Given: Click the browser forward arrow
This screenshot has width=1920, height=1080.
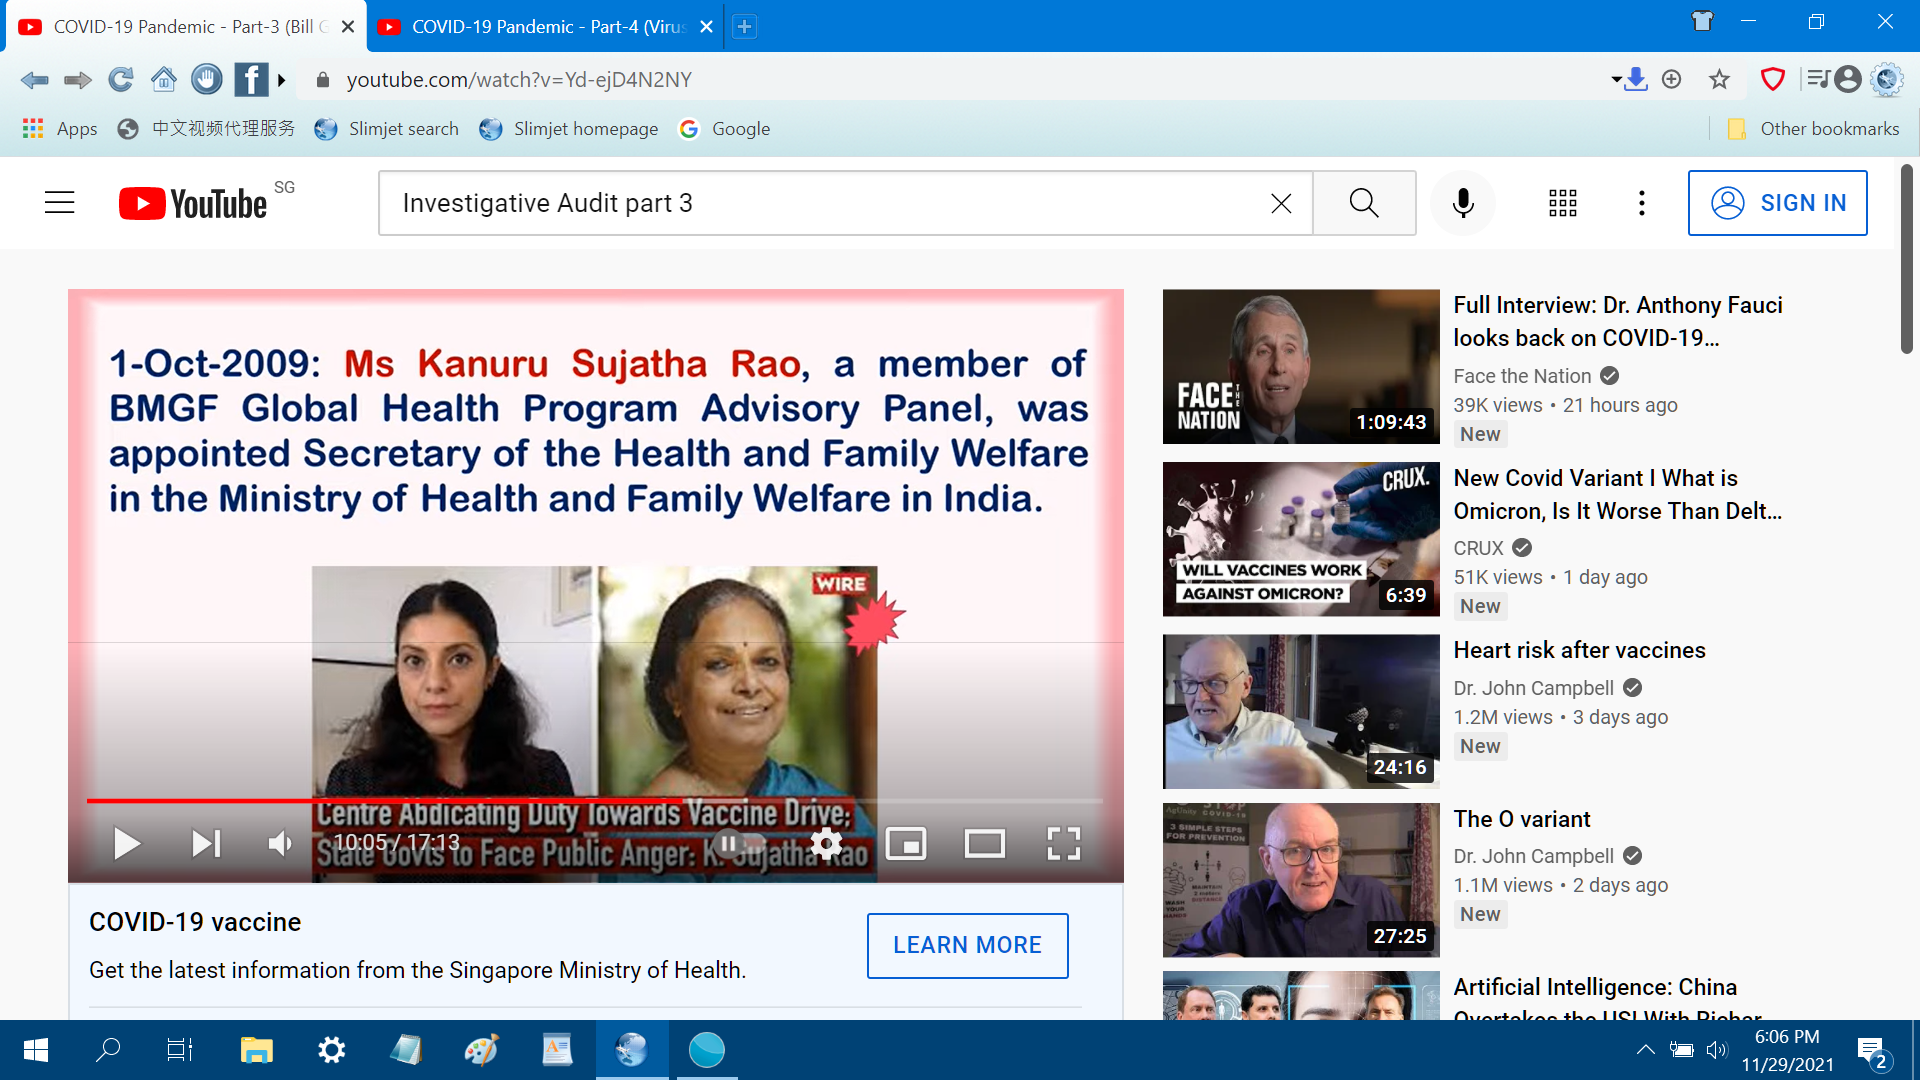Looking at the screenshot, I should 77,80.
